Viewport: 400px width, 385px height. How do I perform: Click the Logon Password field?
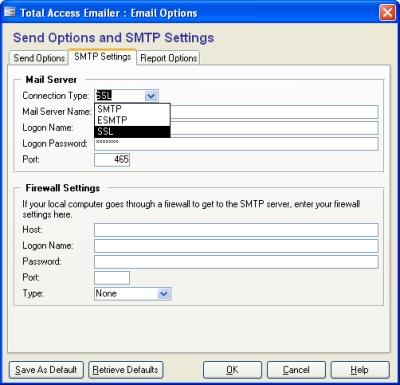[236, 144]
